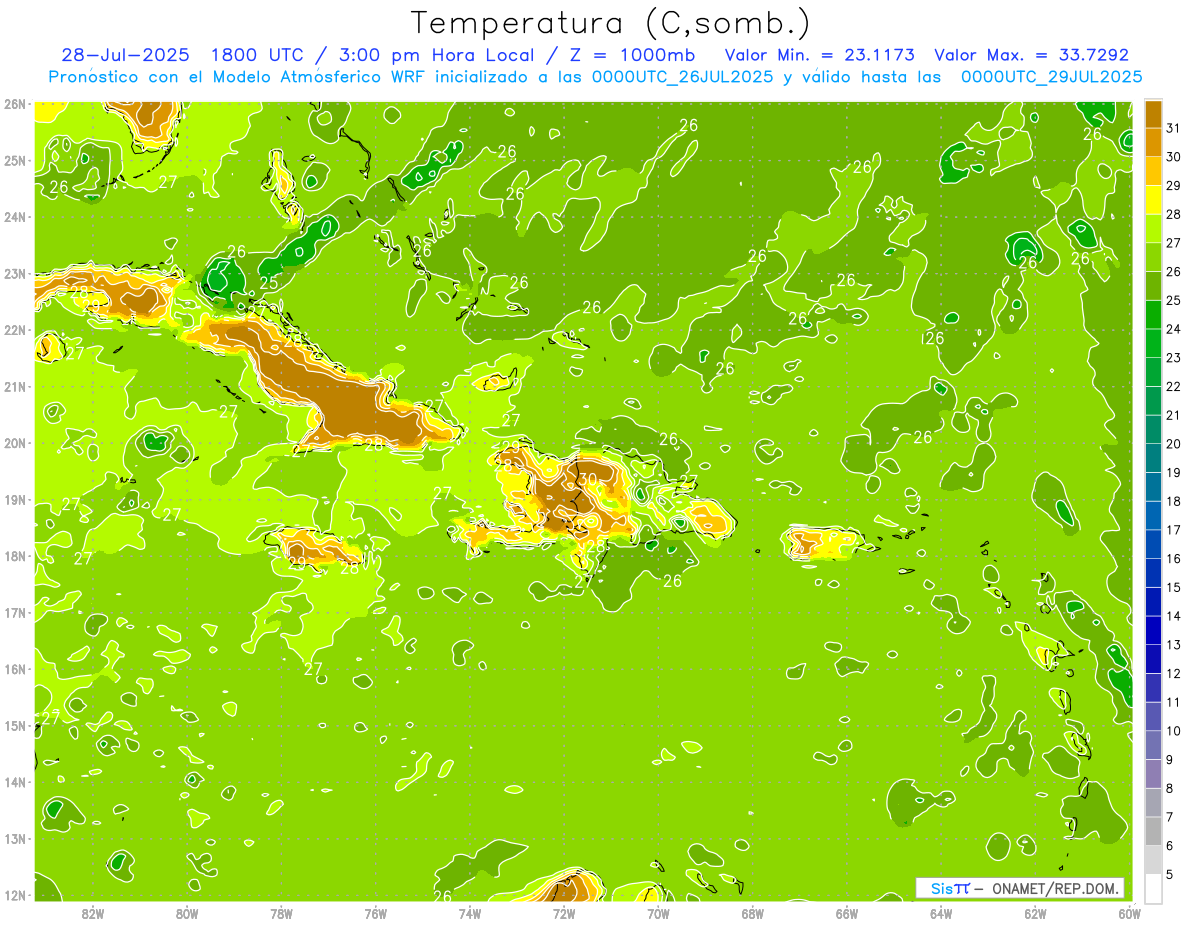This screenshot has height=927, width=1200.
Task: Click the color scale label "20"
Action: click(1174, 444)
